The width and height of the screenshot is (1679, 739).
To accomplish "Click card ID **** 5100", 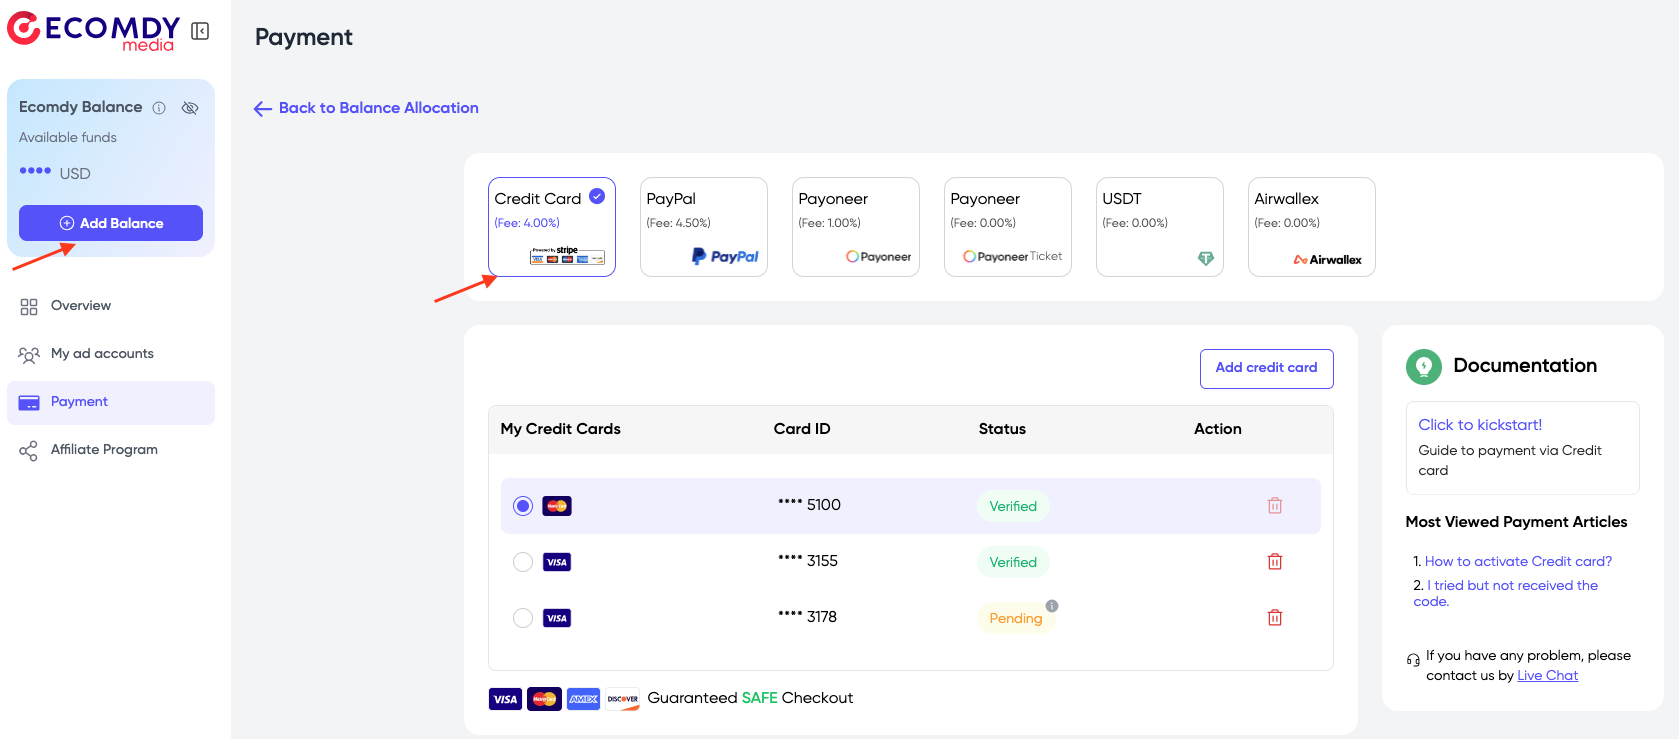I will click(809, 505).
